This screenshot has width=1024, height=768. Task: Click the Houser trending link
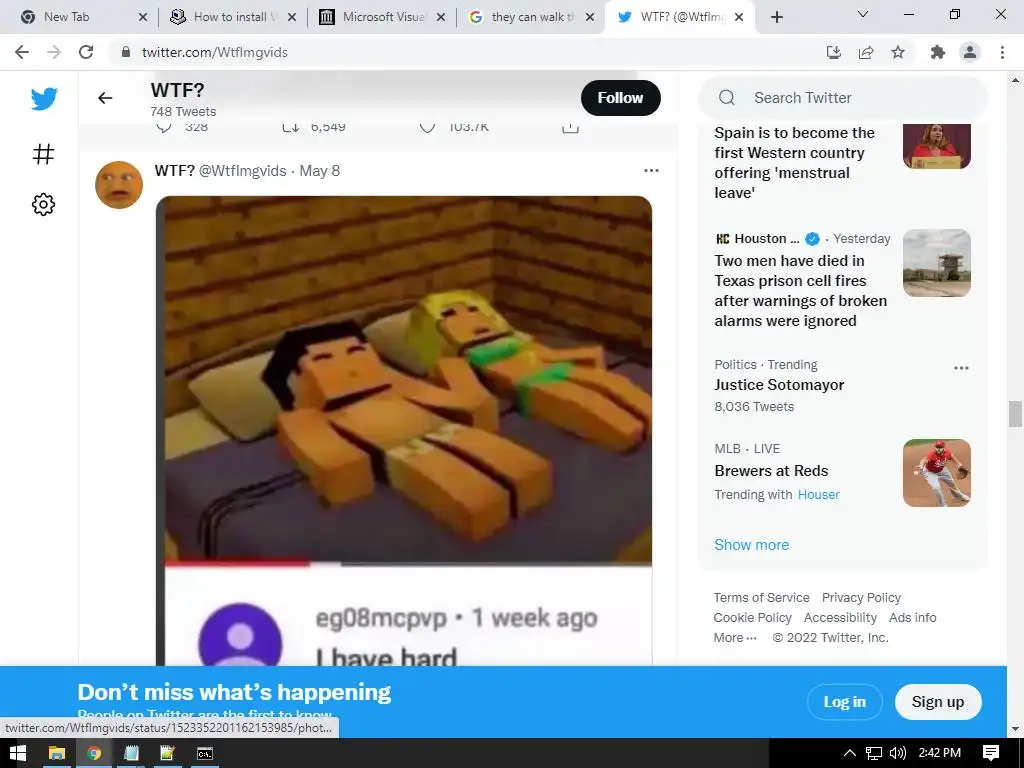818,494
